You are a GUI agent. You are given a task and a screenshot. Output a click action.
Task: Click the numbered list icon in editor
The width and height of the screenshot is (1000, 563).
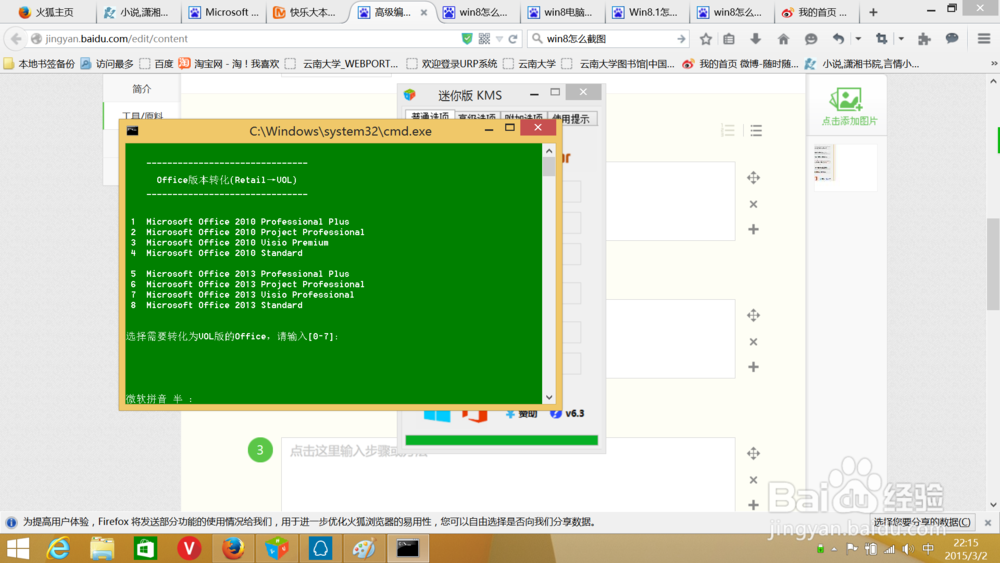click(x=728, y=131)
